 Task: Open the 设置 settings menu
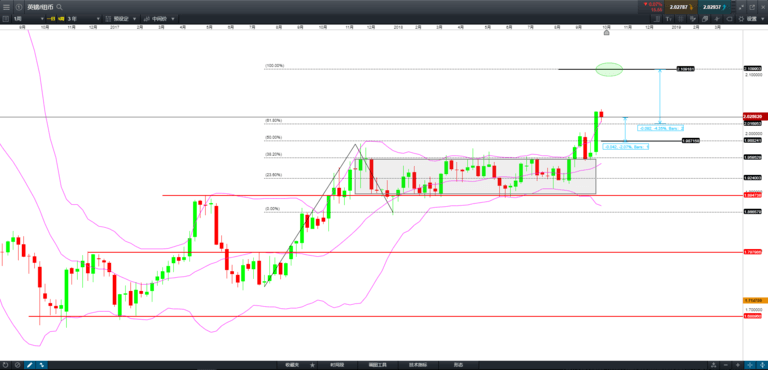pyautogui.click(x=752, y=19)
